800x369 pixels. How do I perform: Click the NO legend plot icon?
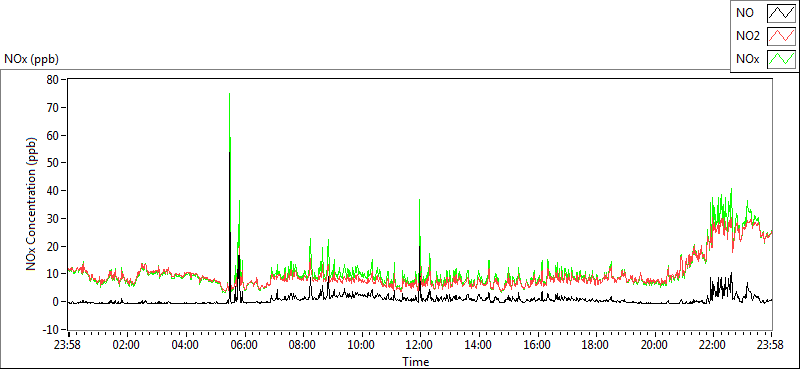(x=782, y=13)
